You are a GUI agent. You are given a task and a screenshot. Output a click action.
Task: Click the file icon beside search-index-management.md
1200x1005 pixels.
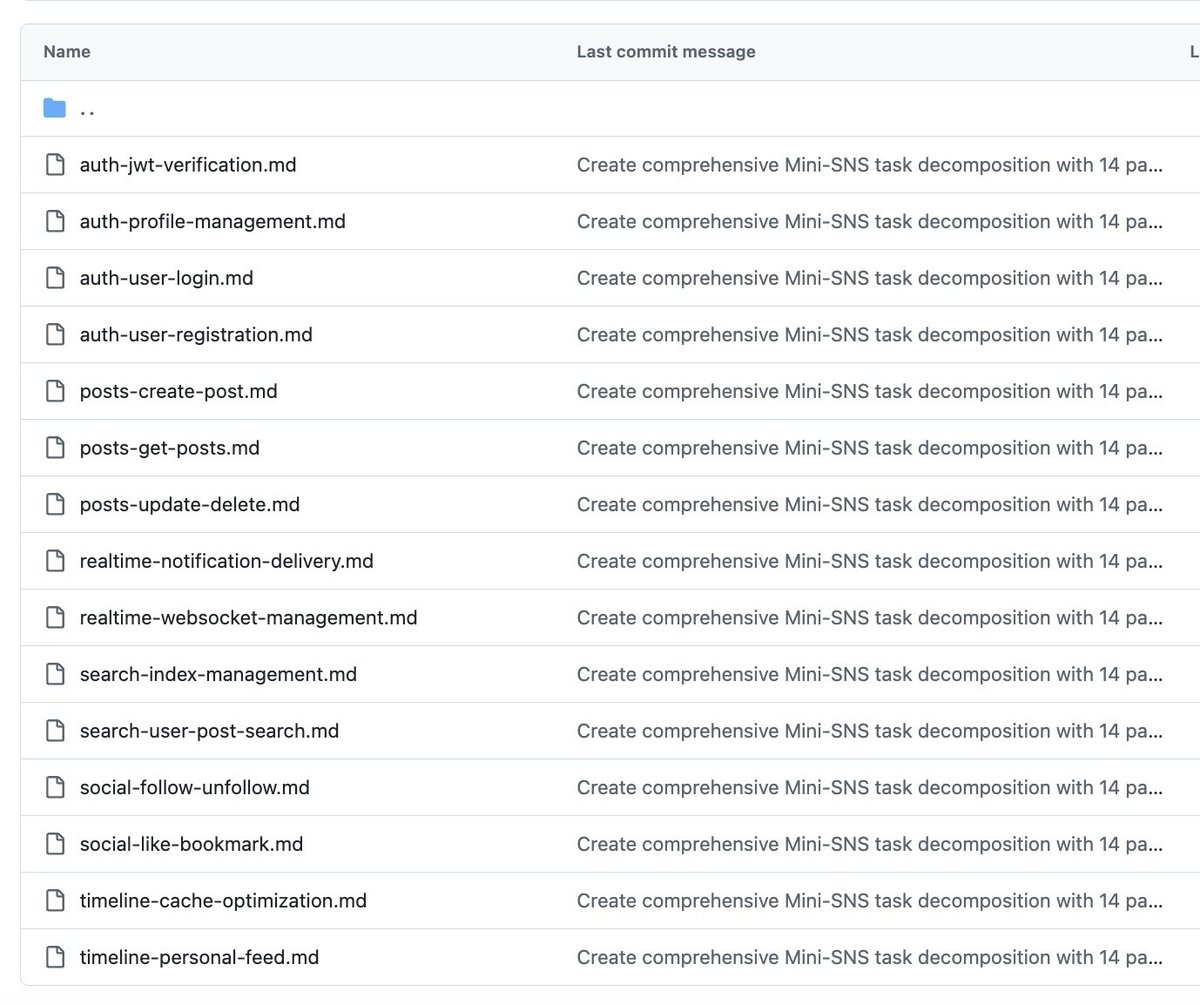tap(55, 674)
